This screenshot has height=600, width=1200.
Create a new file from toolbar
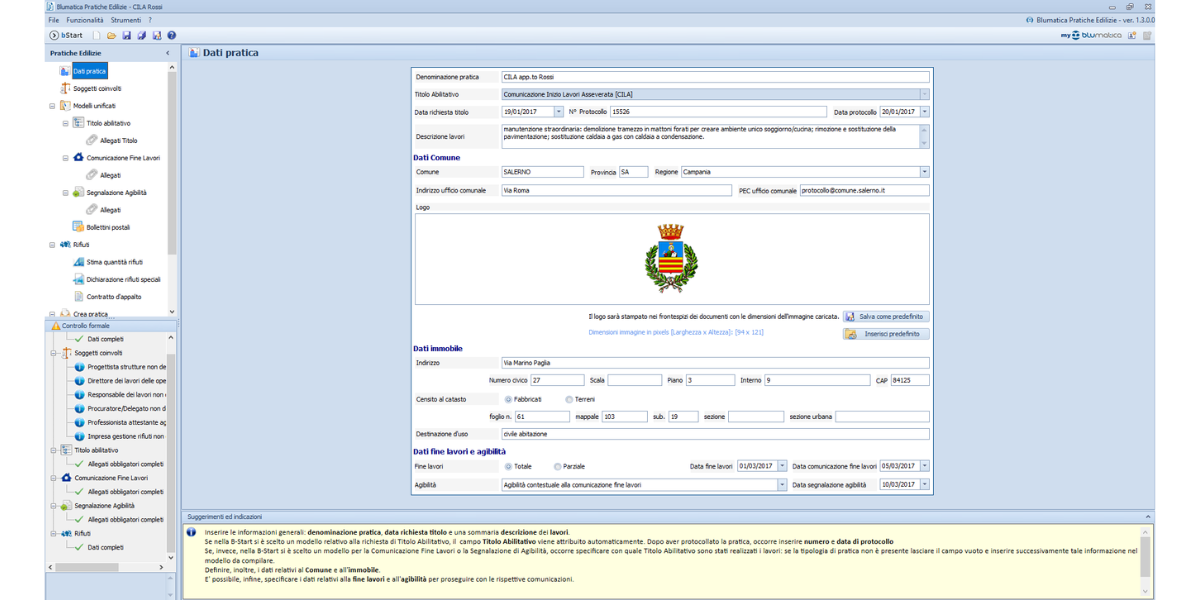[x=97, y=35]
